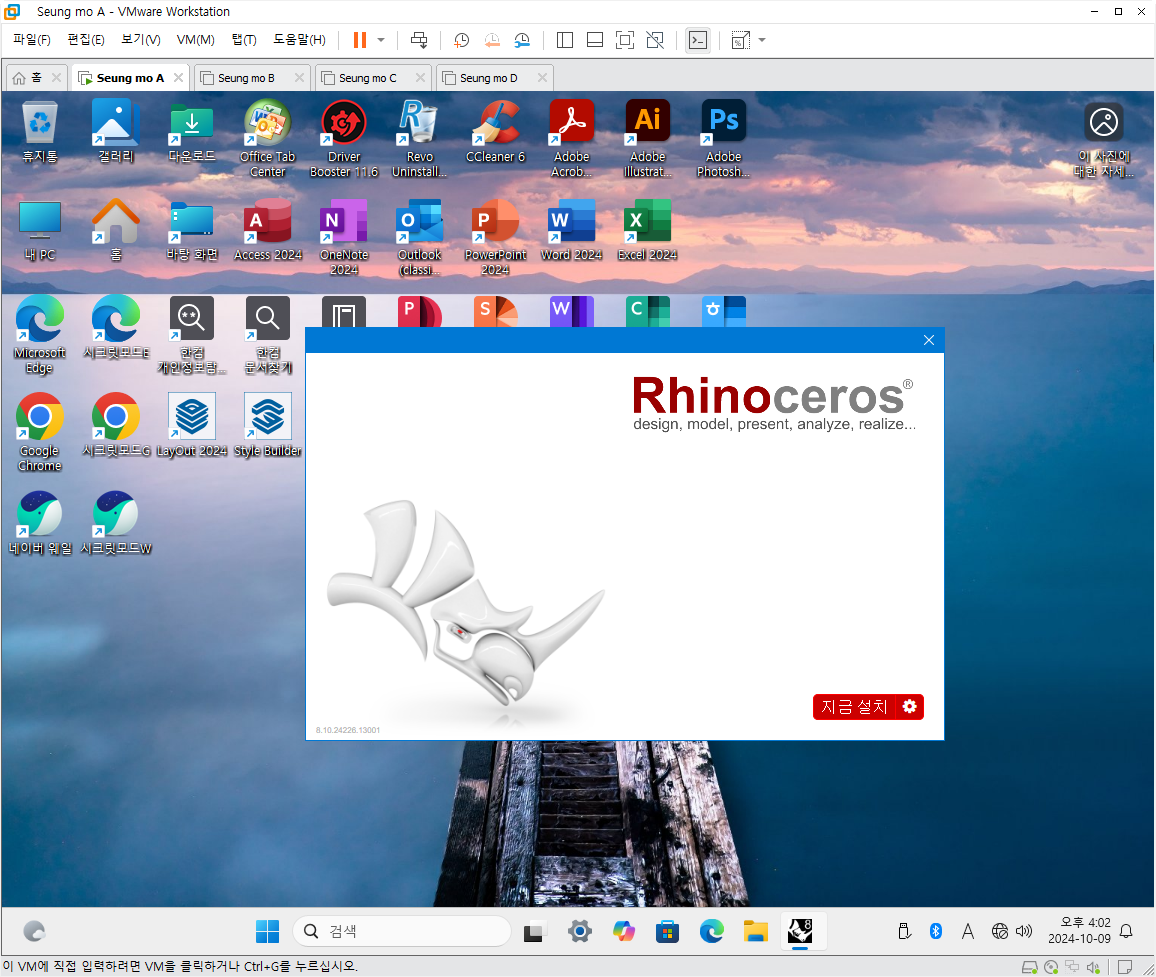
Task: Select the Adobe Illustrator icon
Action: (647, 139)
